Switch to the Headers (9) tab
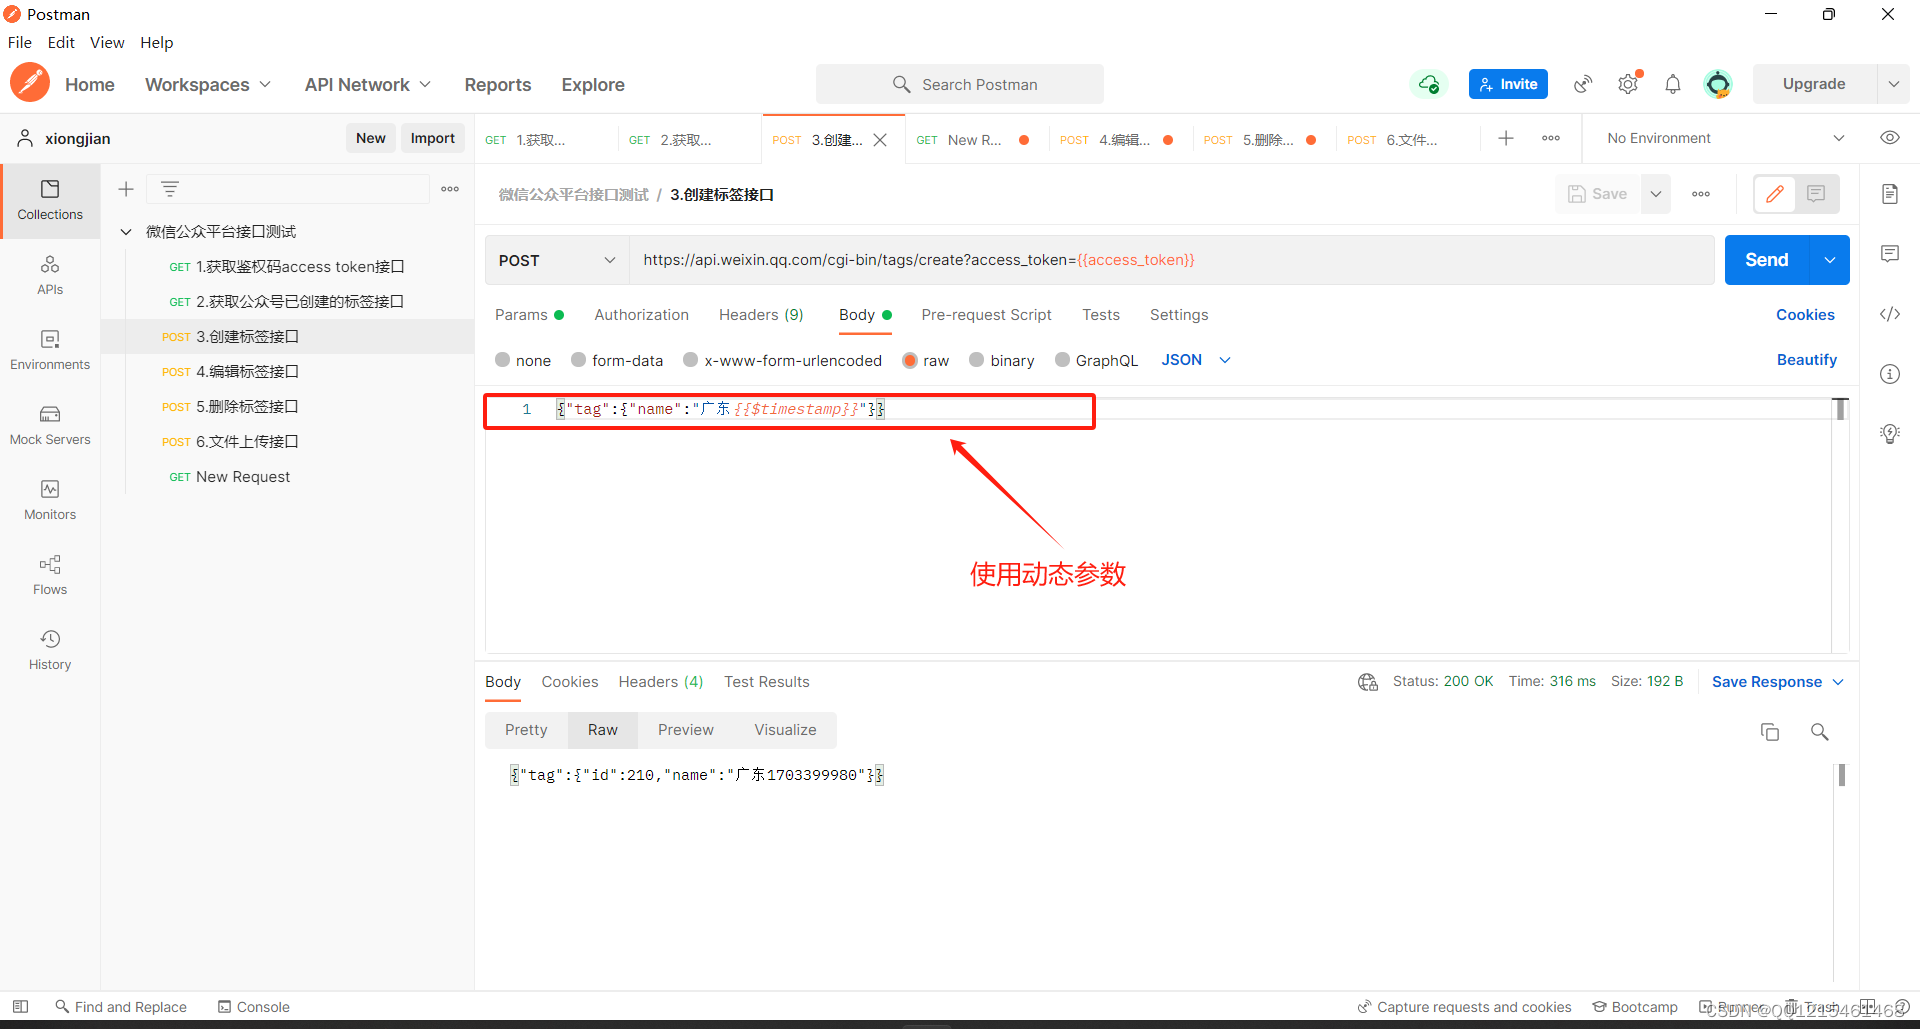 761,315
